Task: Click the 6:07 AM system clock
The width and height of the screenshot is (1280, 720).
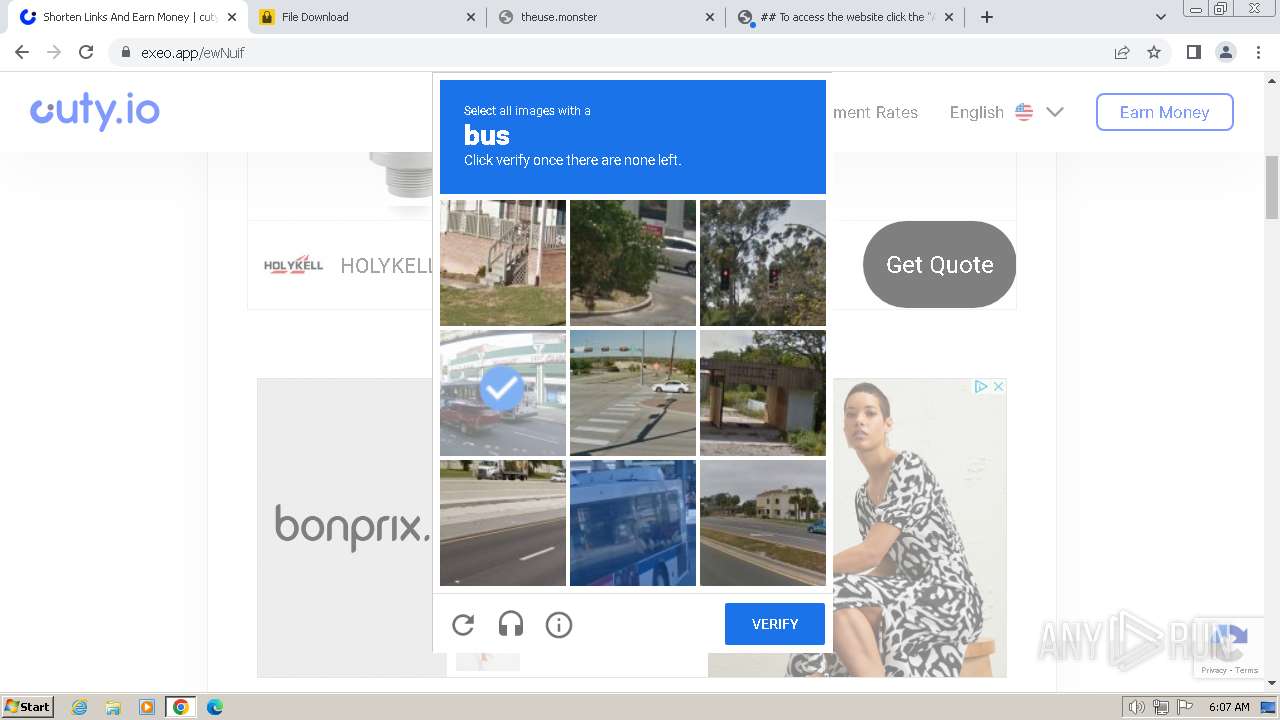Action: click(x=1229, y=707)
